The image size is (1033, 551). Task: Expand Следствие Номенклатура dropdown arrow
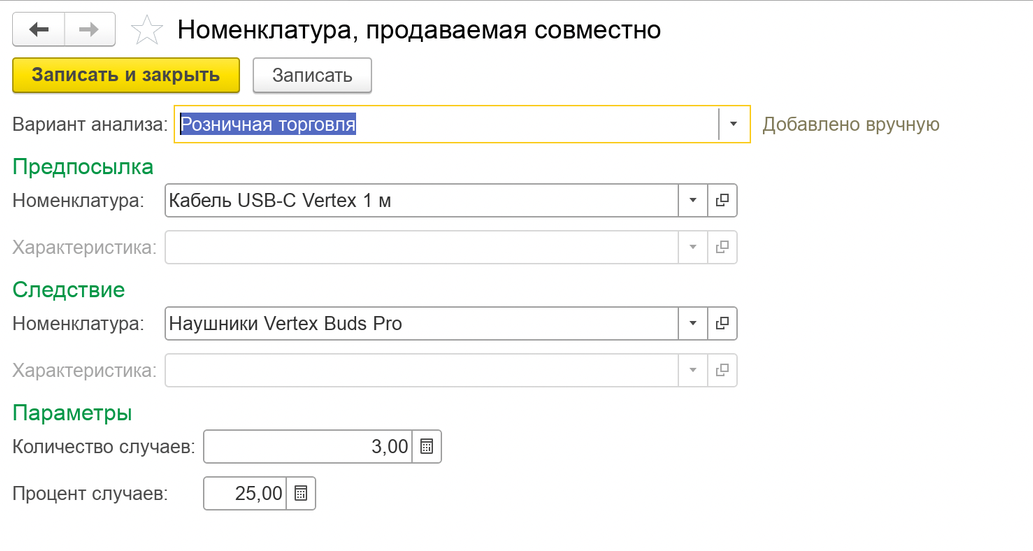point(693,324)
